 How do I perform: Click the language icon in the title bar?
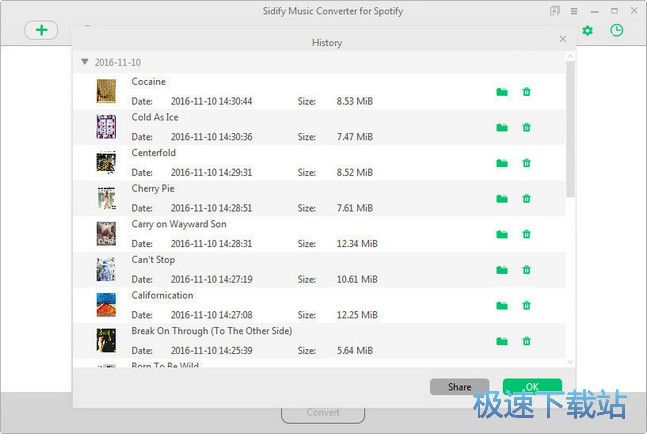click(x=555, y=11)
